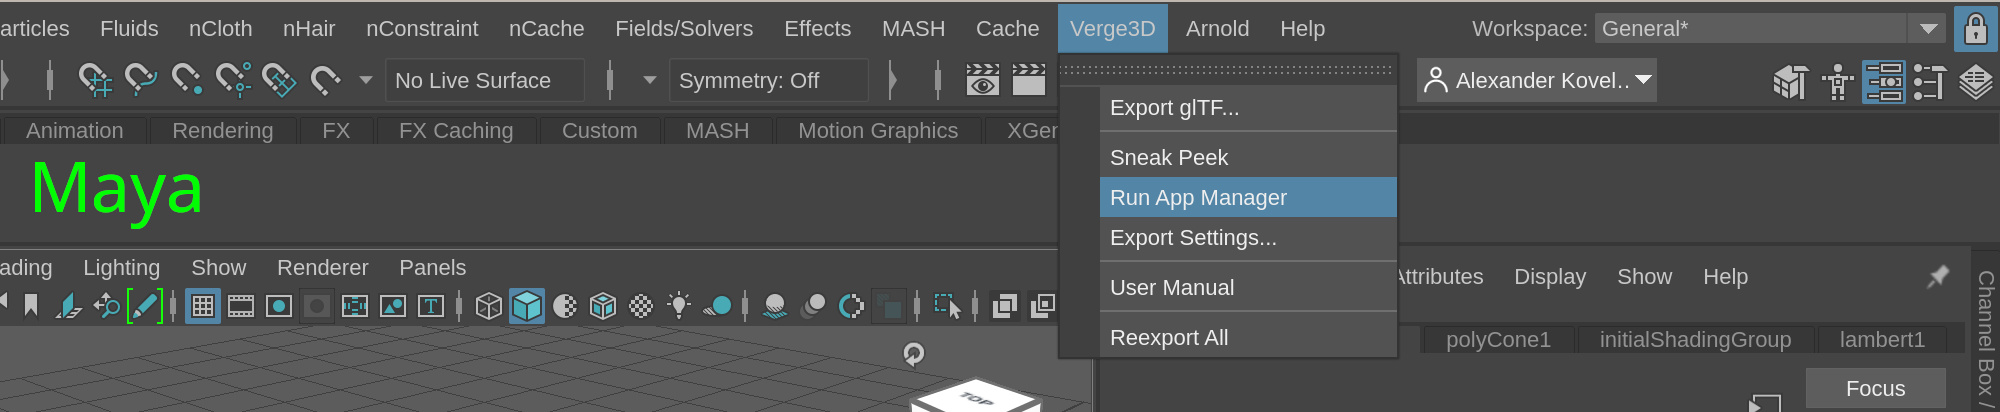Lock the workspace with padlock icon
The image size is (2000, 412).
coord(1976,29)
